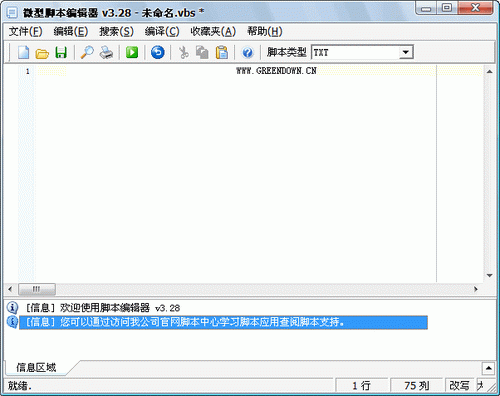Click the blue Undo arrow icon
The image size is (500, 396).
(158, 52)
